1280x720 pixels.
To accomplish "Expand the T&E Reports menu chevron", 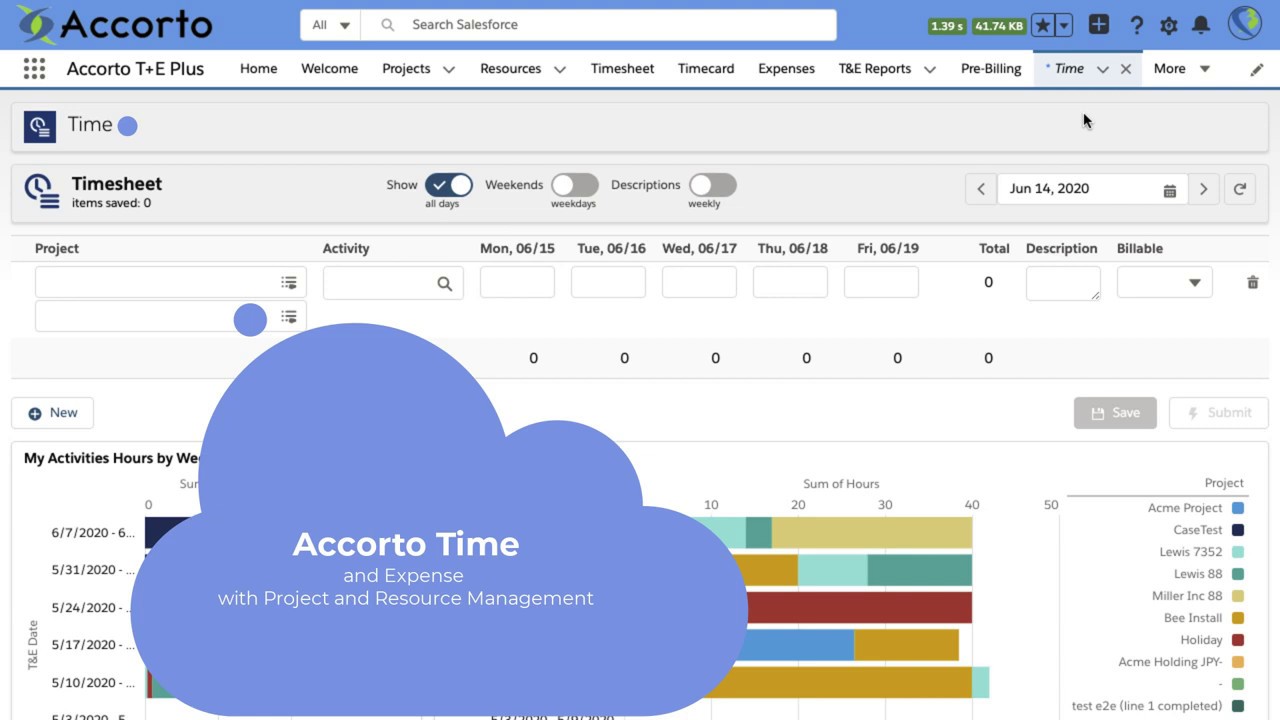I will click(930, 69).
